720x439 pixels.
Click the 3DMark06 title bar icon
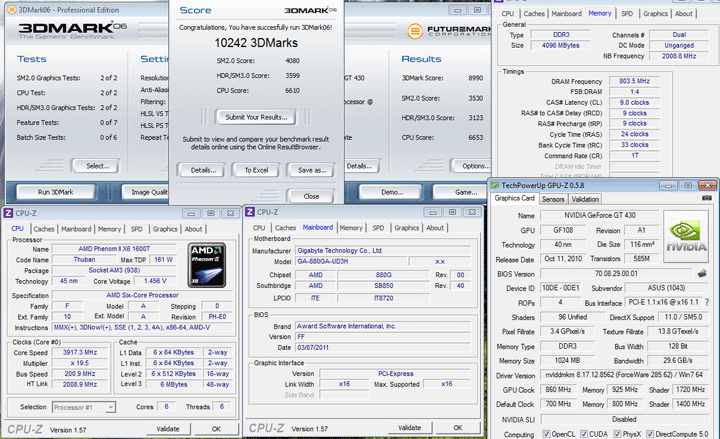click(11, 10)
